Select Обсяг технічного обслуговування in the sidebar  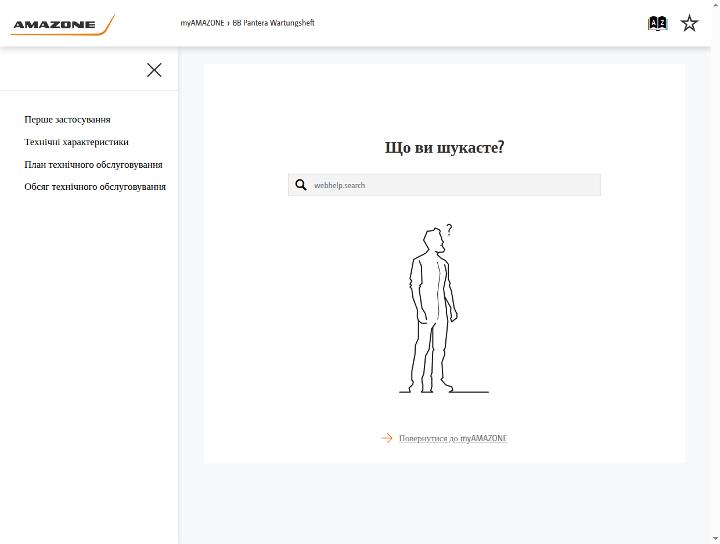[95, 187]
